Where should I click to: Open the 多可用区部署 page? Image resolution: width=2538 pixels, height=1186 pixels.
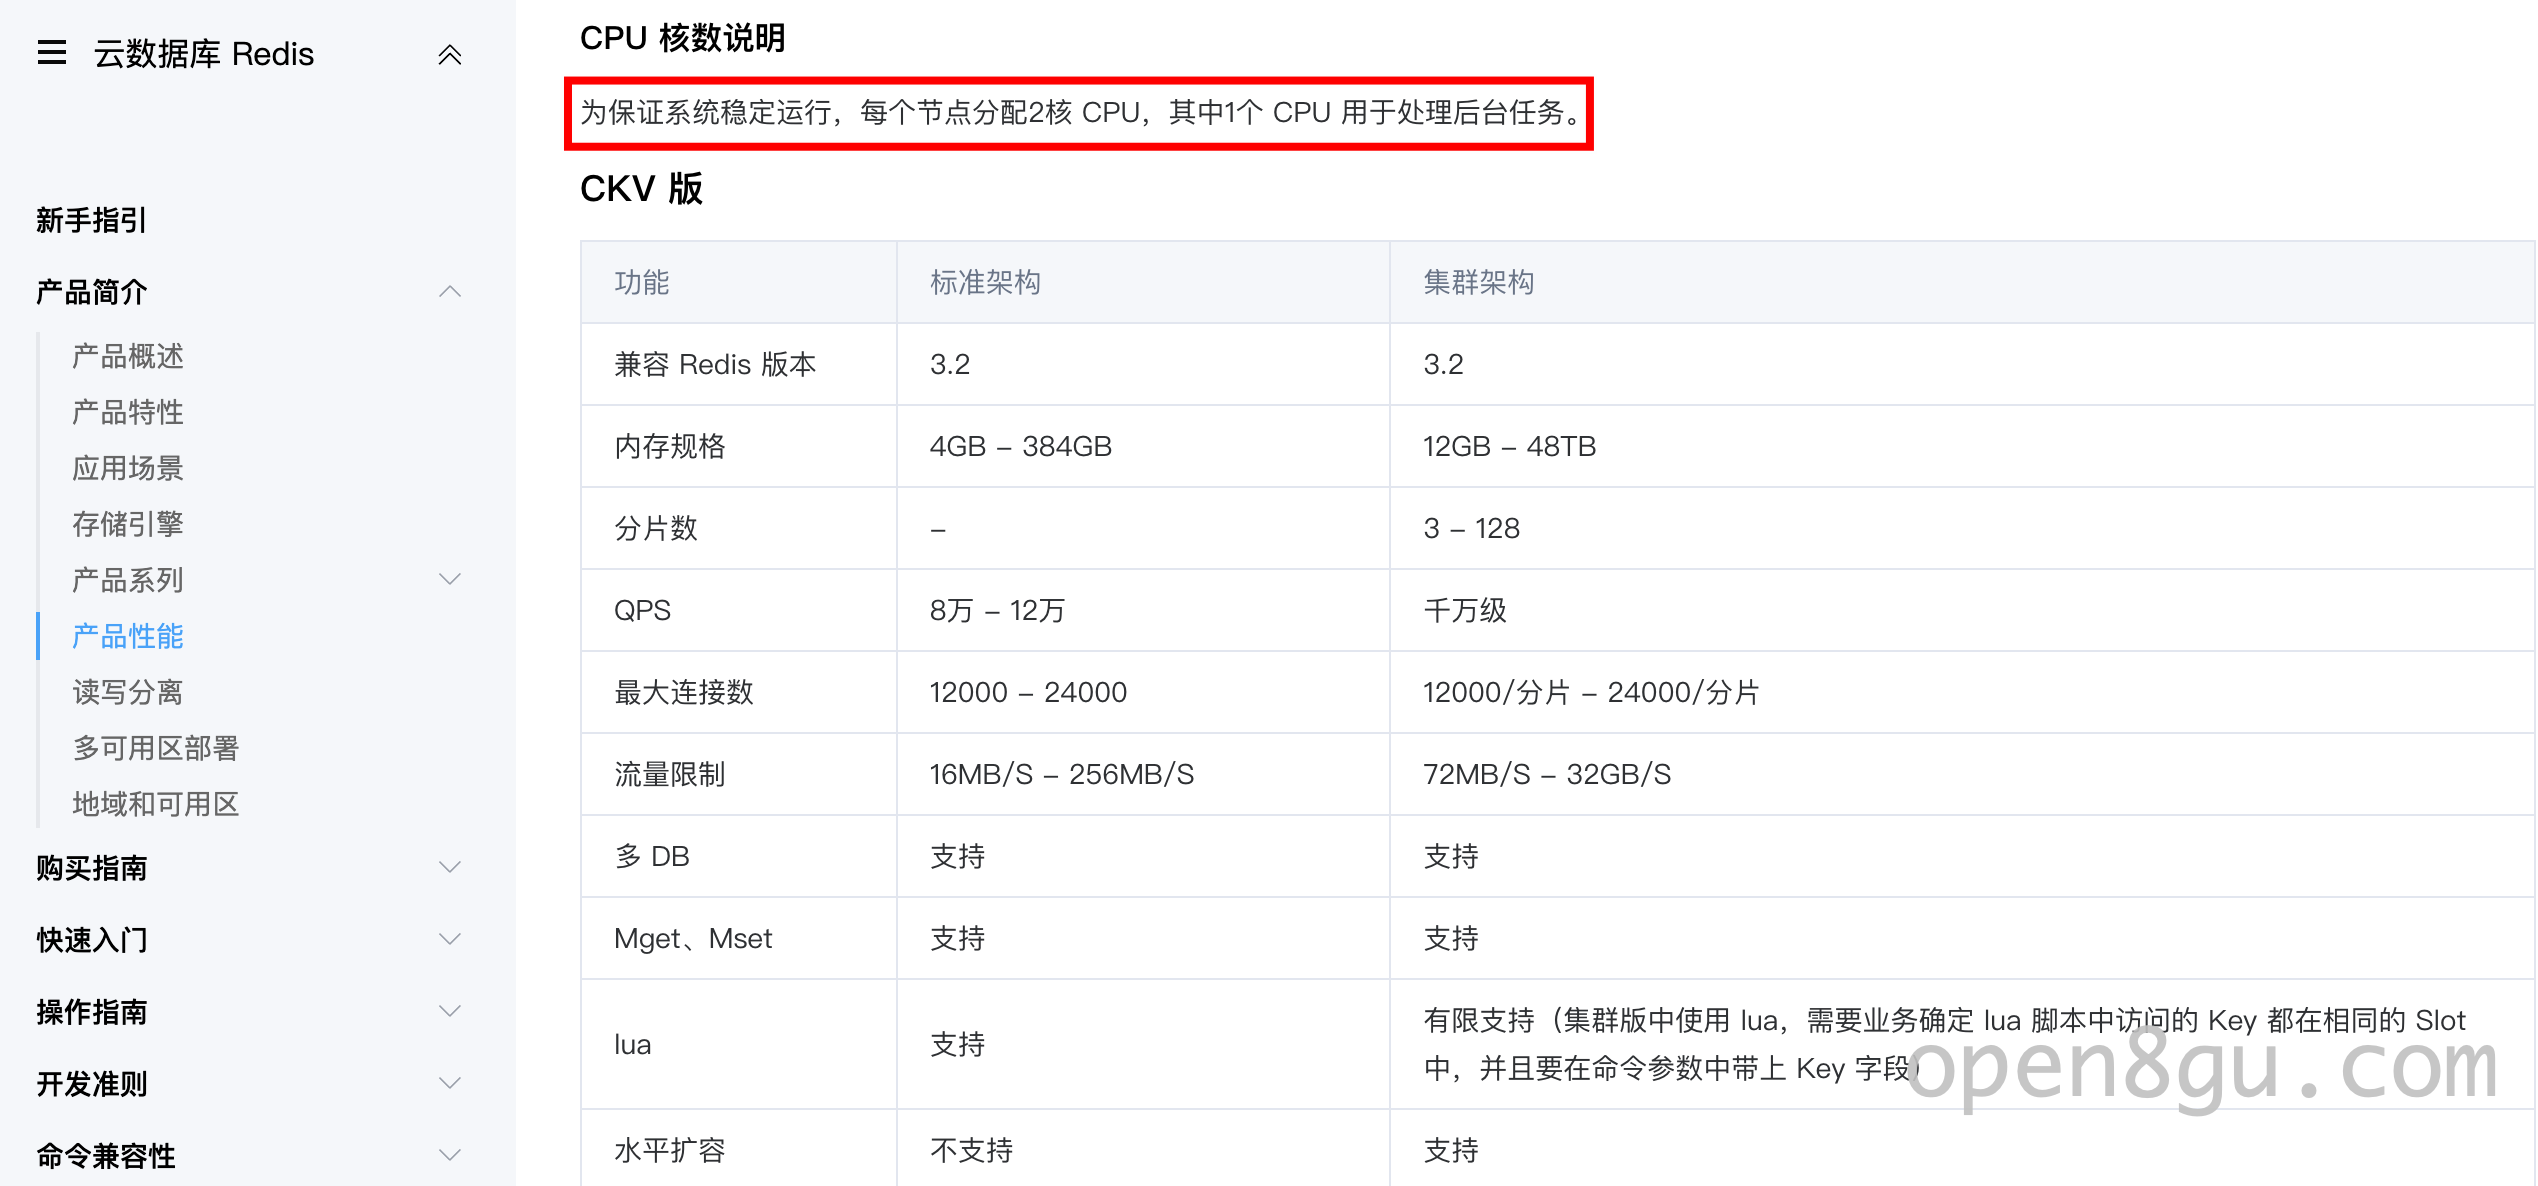156,748
